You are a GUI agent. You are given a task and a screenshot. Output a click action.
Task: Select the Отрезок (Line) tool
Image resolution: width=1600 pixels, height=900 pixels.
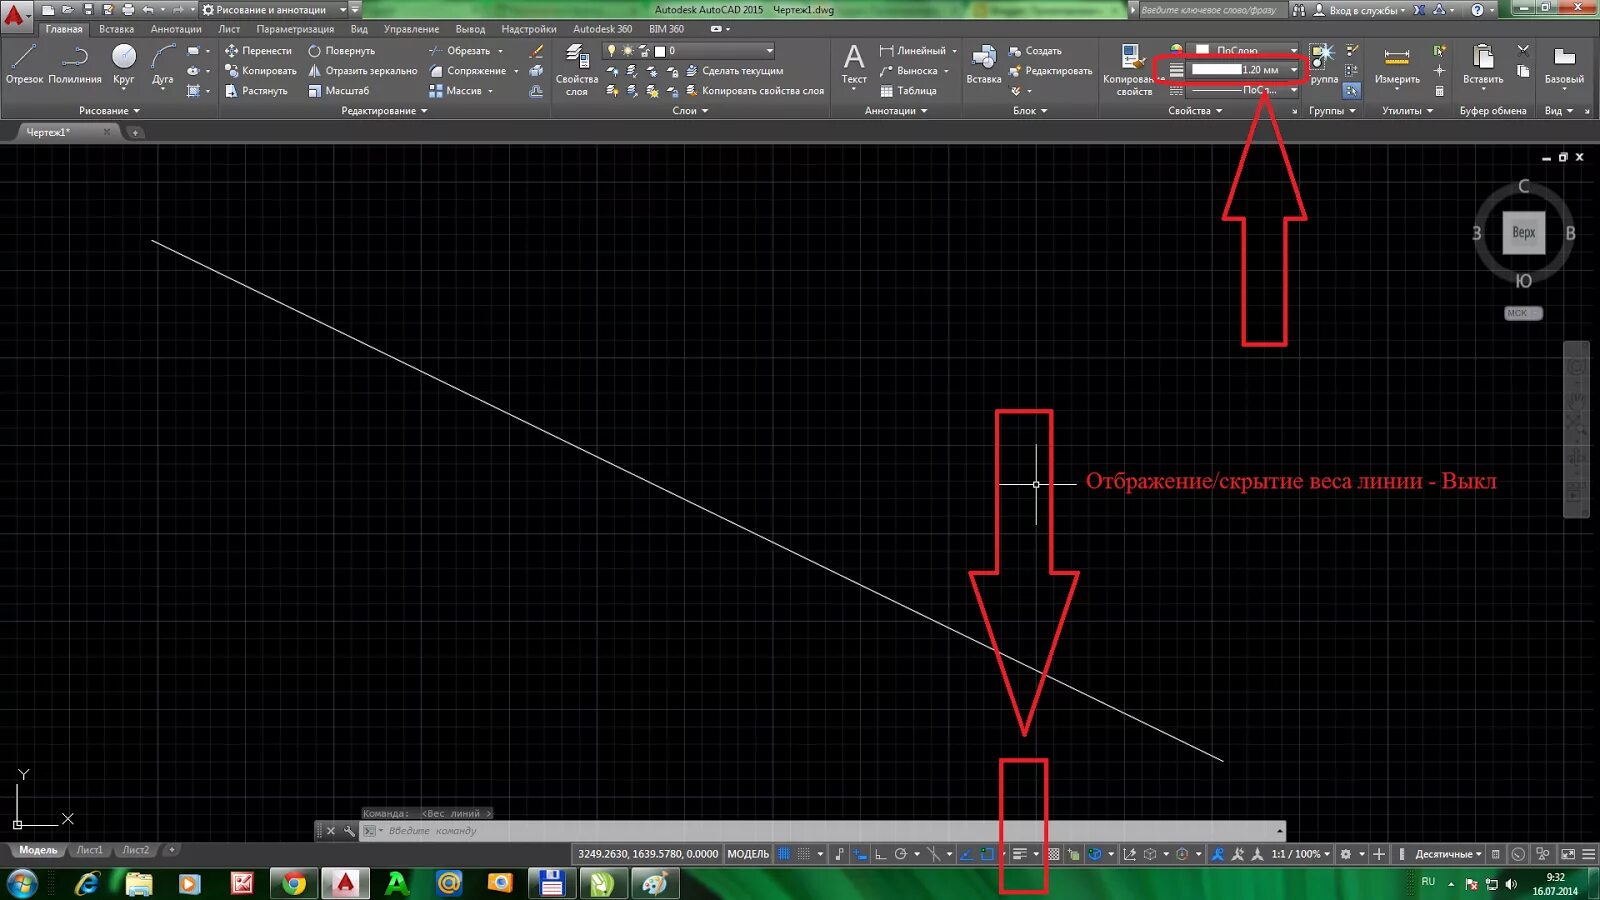pyautogui.click(x=24, y=63)
